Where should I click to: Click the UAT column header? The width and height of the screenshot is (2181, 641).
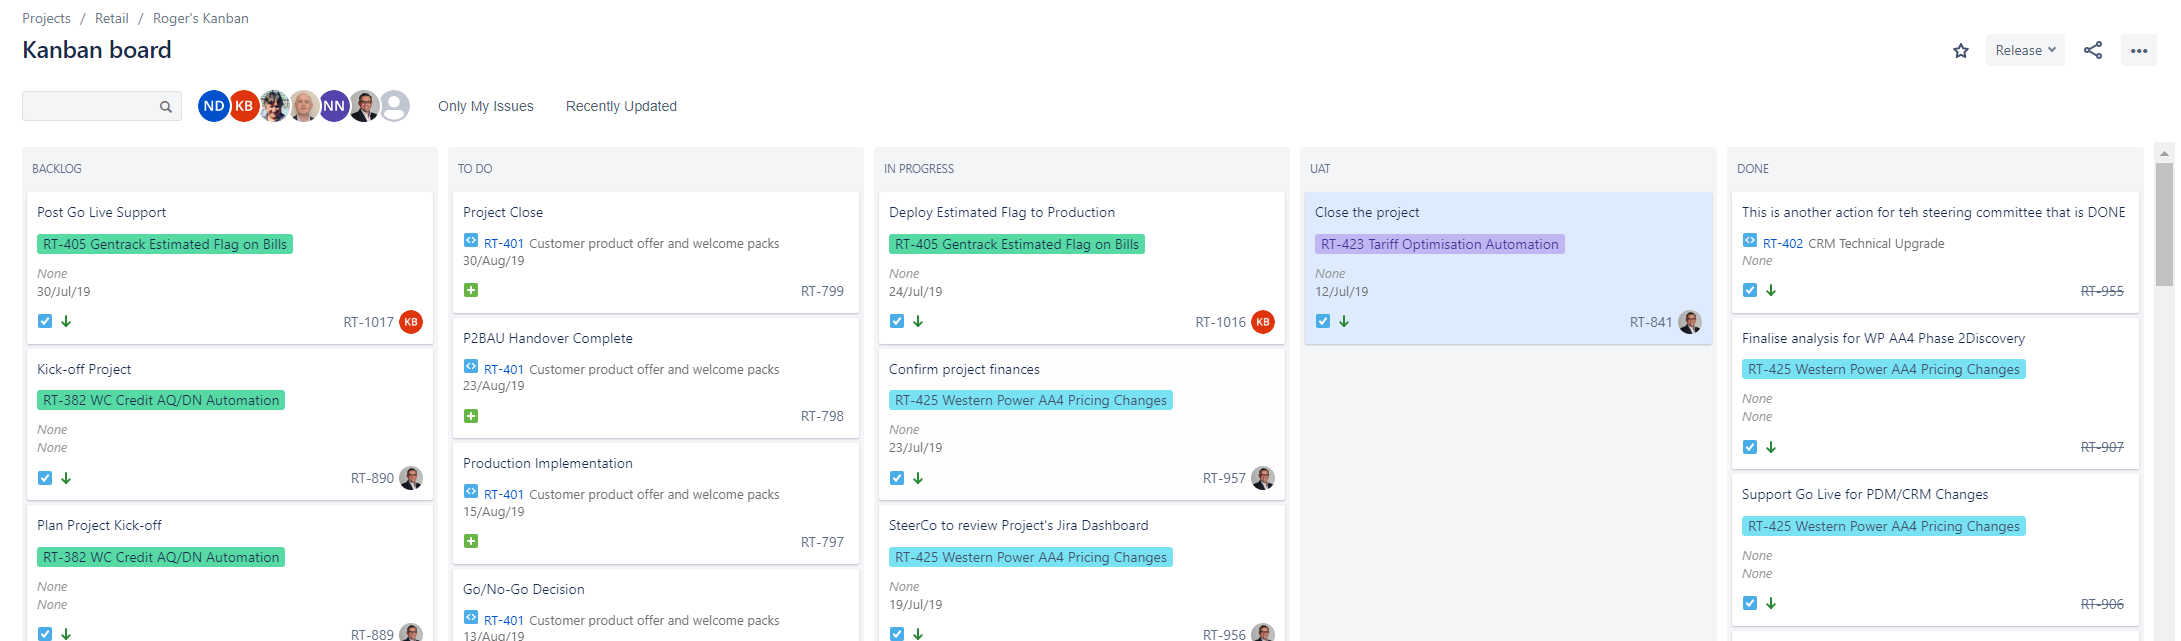(x=1320, y=169)
